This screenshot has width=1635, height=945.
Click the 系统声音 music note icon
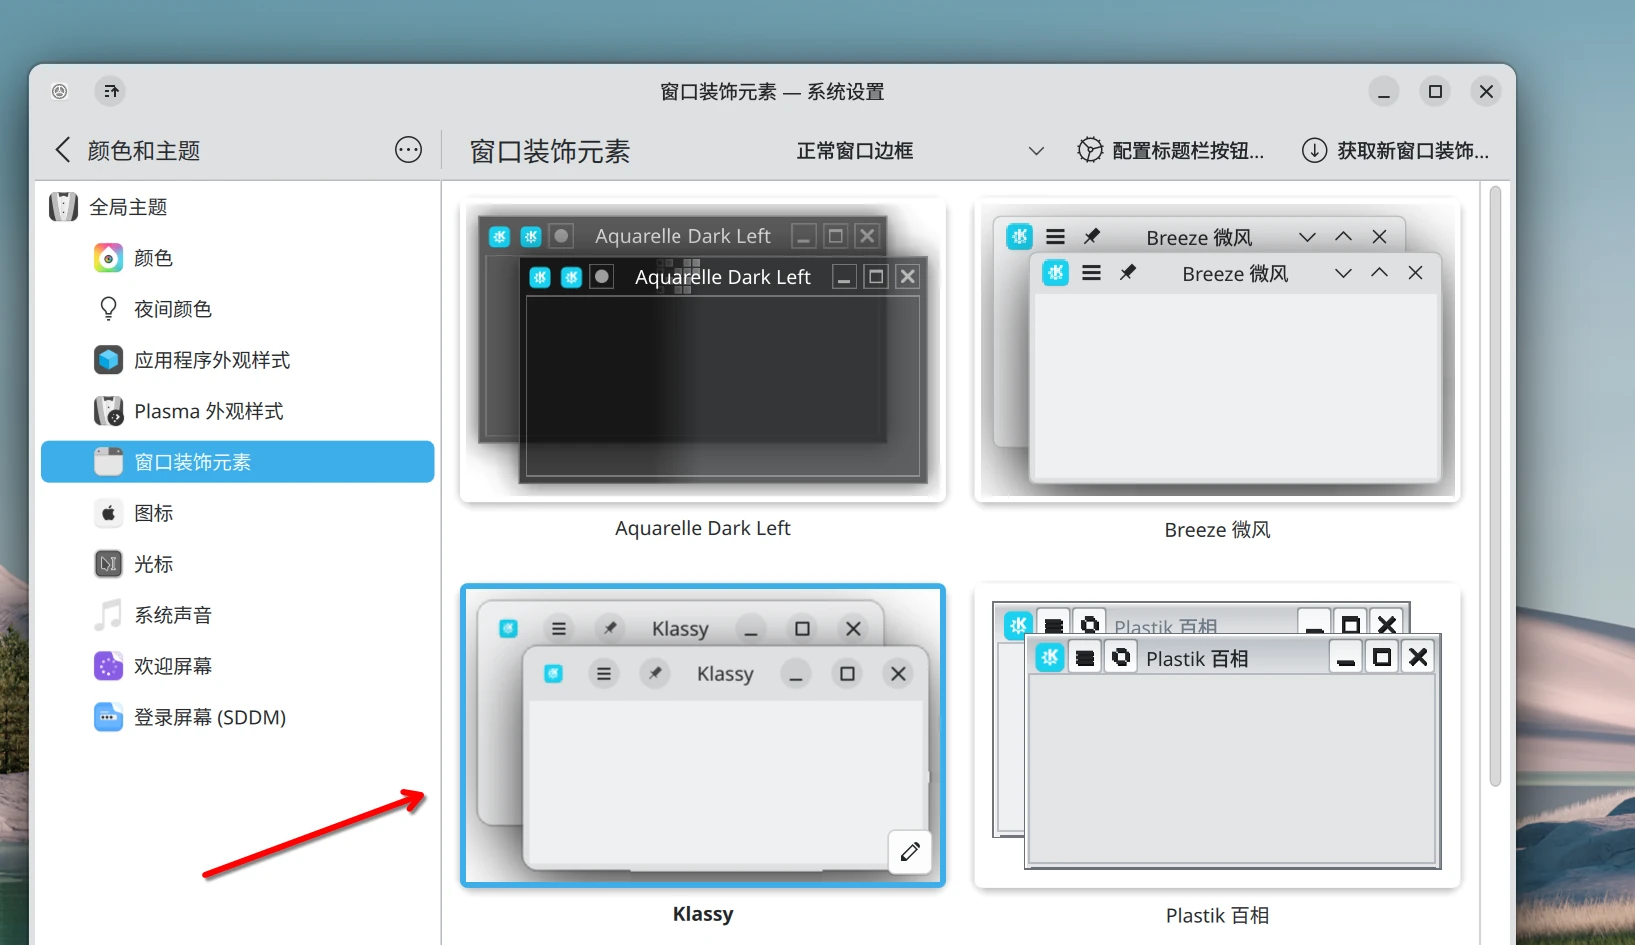click(x=108, y=615)
